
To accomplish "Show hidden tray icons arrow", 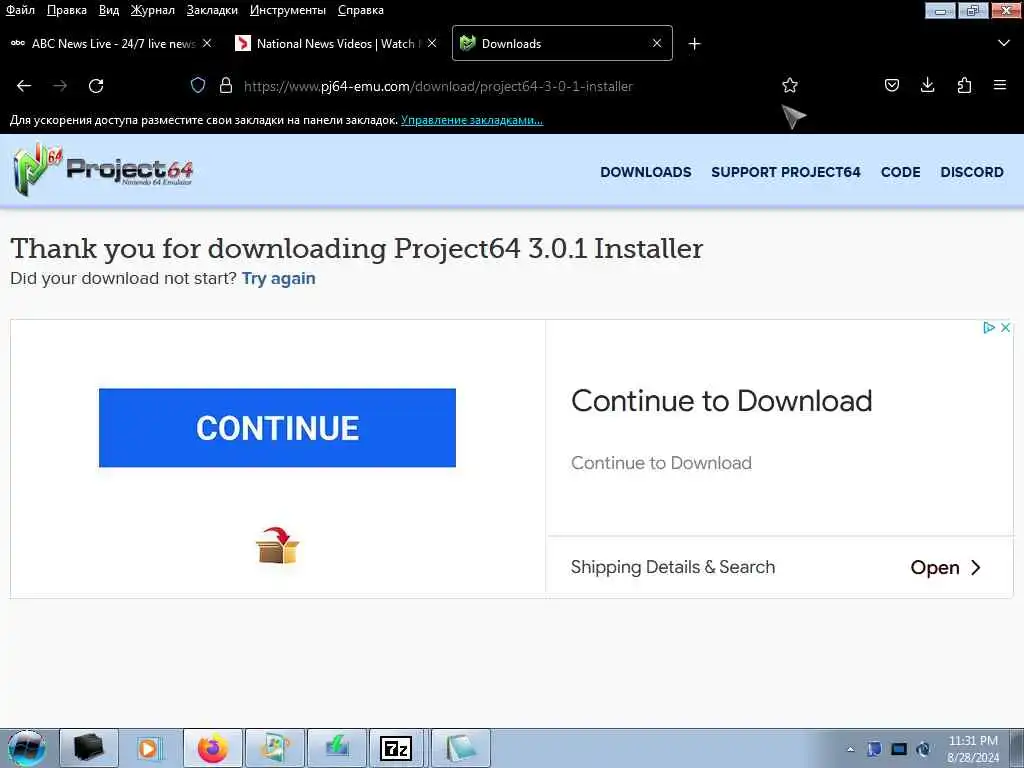I will pyautogui.click(x=850, y=749).
